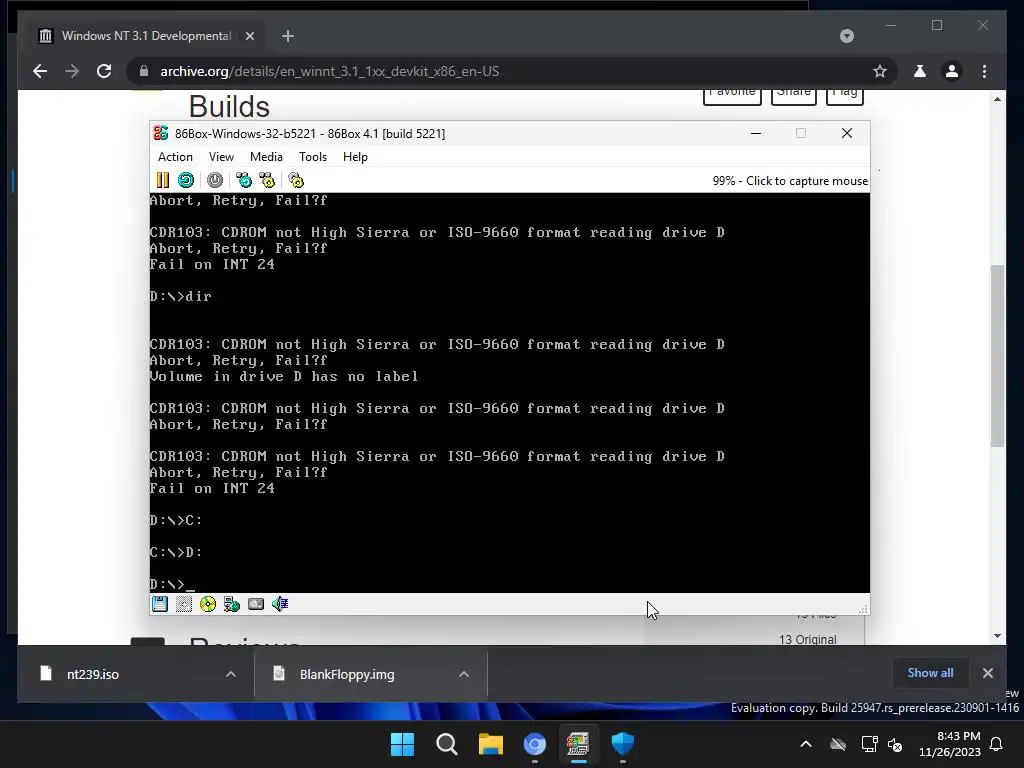
Task: Send Ctrl+Alt+Del with the teal keys icon
Action: (244, 180)
